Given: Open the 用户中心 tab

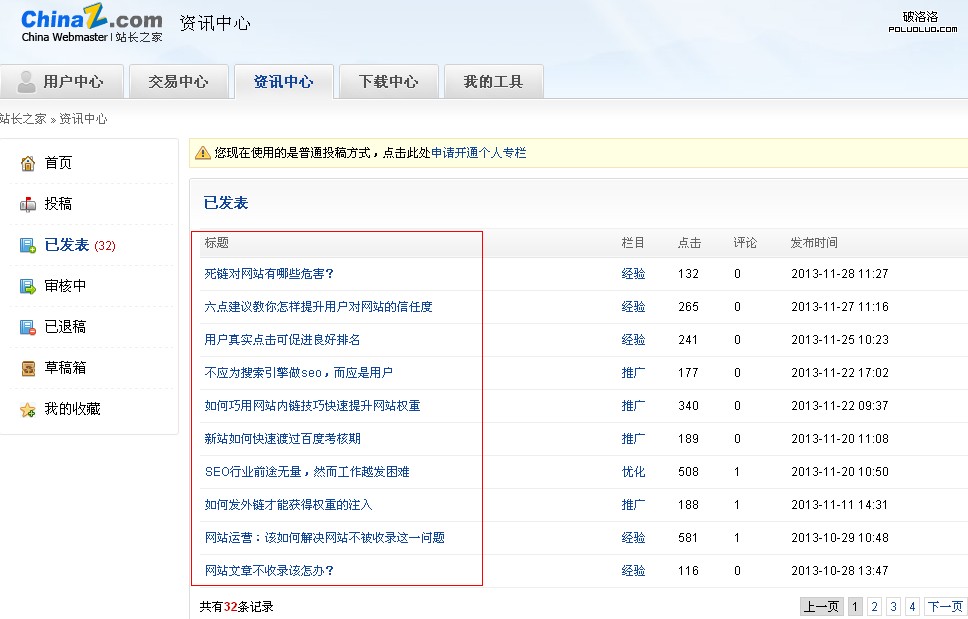Looking at the screenshot, I should point(62,81).
